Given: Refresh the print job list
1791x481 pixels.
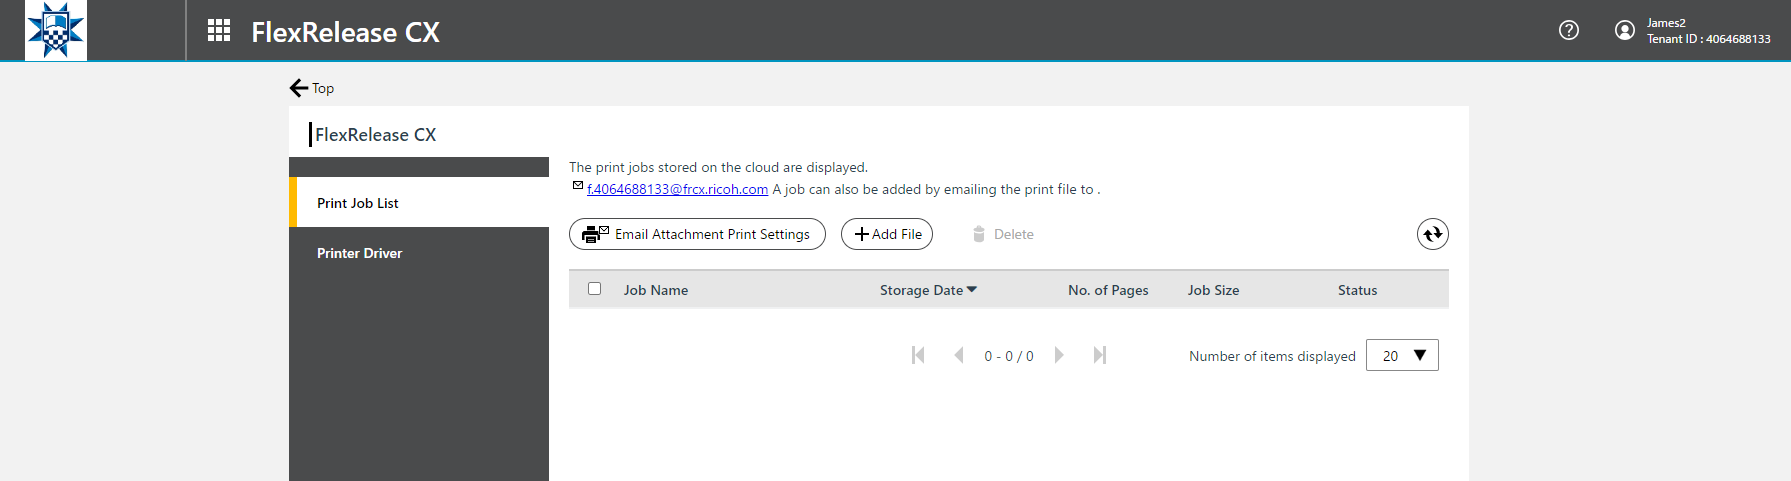Looking at the screenshot, I should 1433,234.
